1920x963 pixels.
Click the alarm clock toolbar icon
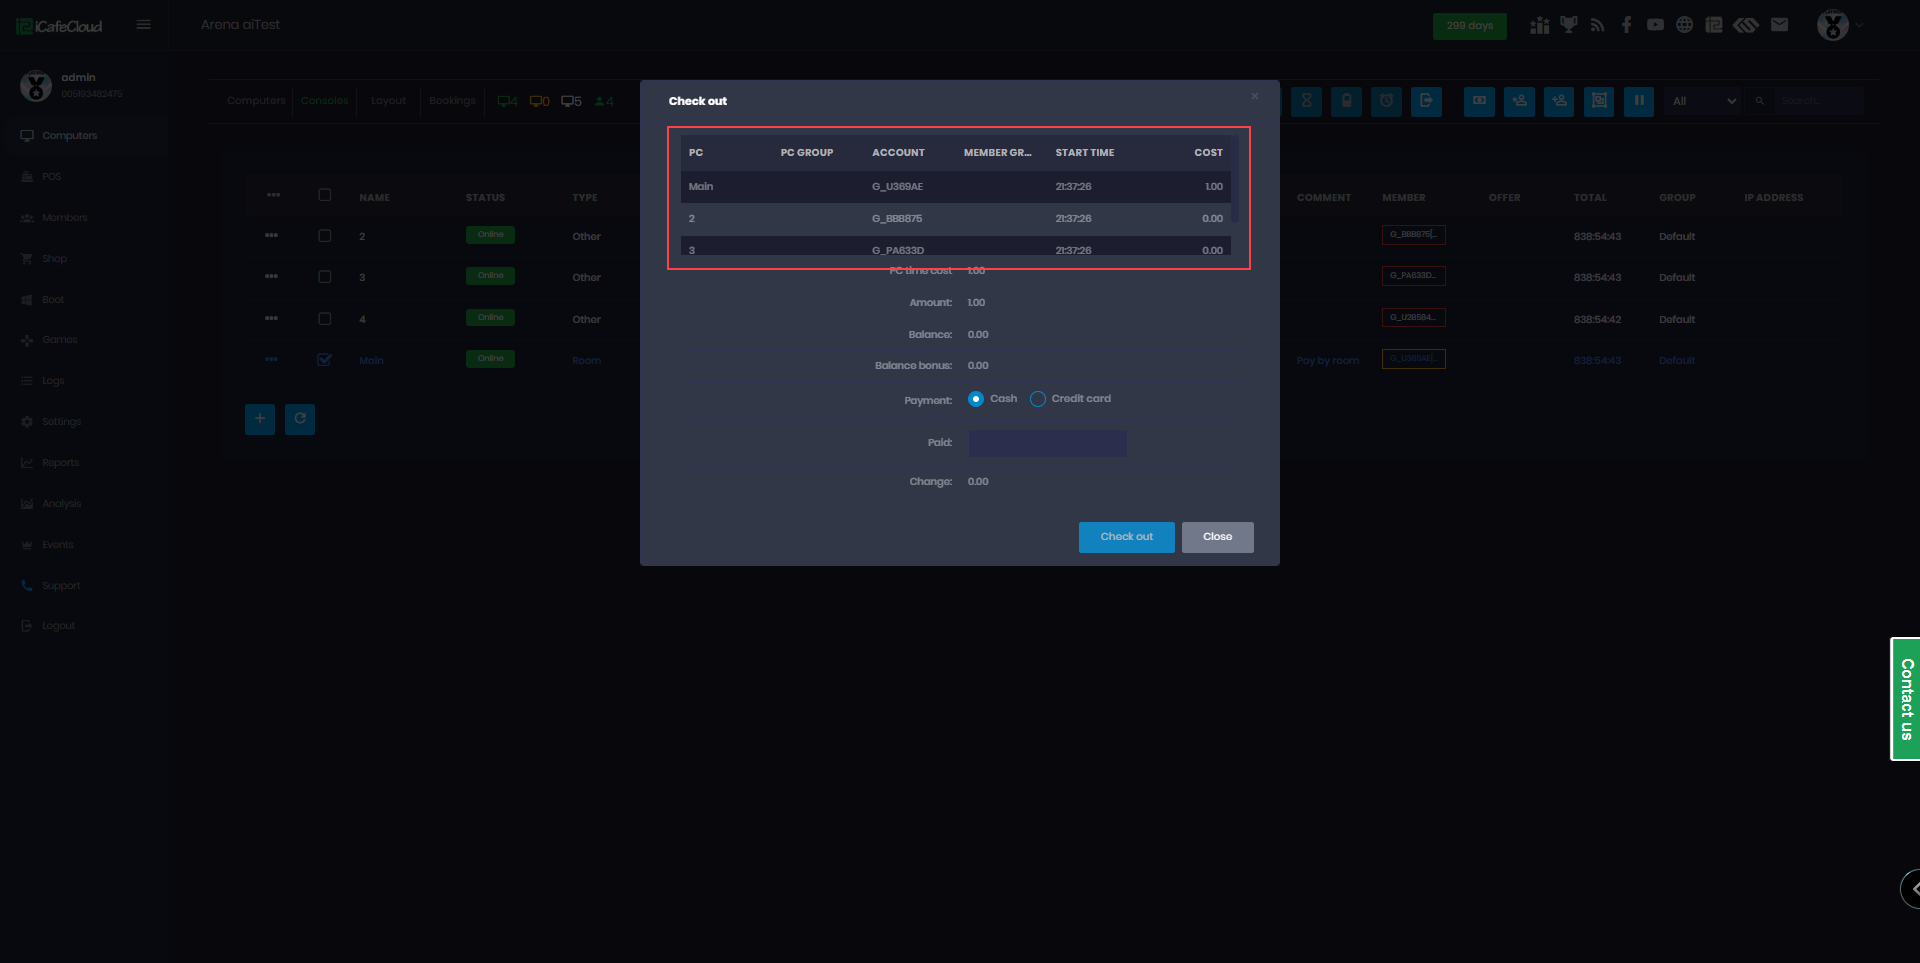[x=1386, y=101]
